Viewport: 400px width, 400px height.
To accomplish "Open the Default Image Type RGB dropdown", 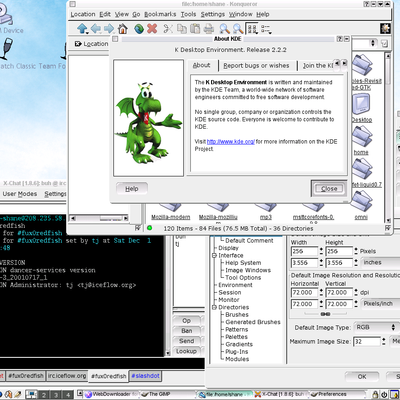I will point(376,327).
